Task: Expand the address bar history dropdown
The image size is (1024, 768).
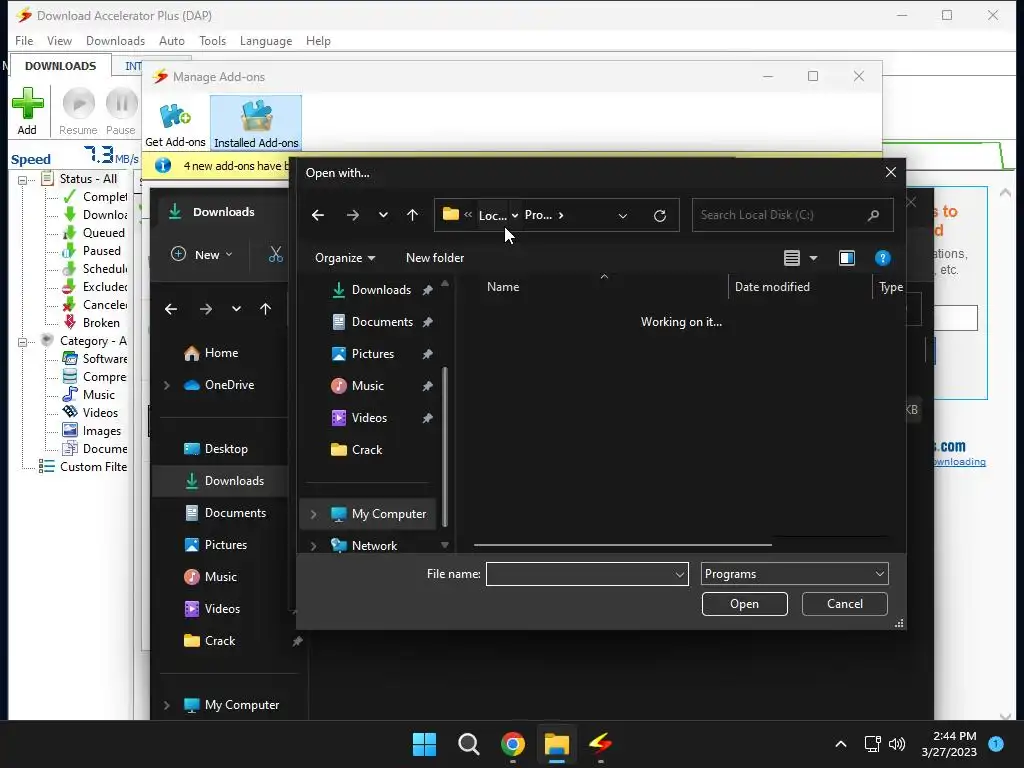Action: tap(622, 216)
